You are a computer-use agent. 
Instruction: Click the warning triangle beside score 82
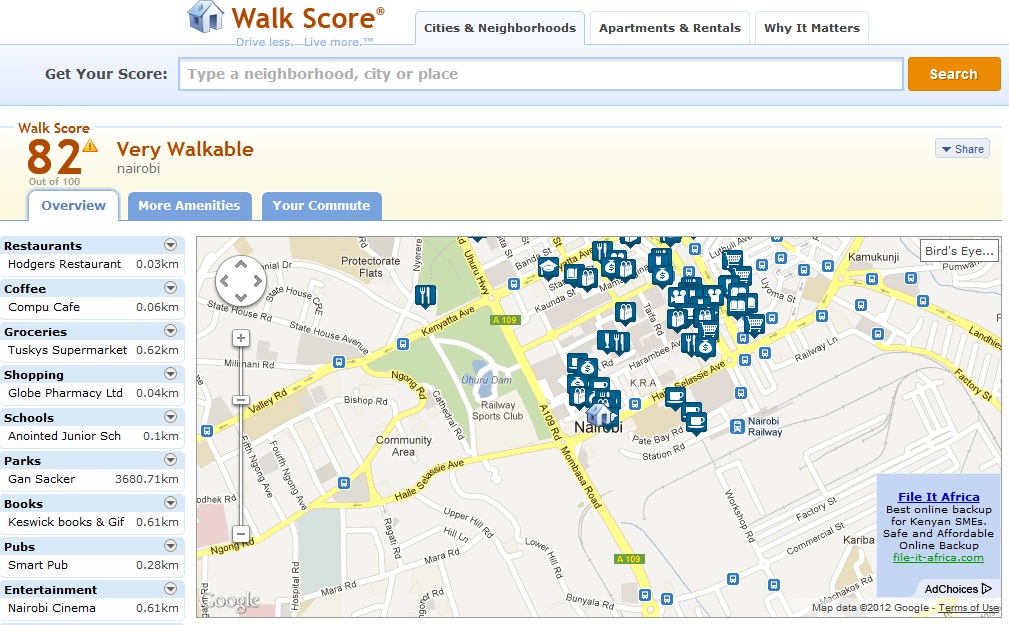(x=90, y=145)
